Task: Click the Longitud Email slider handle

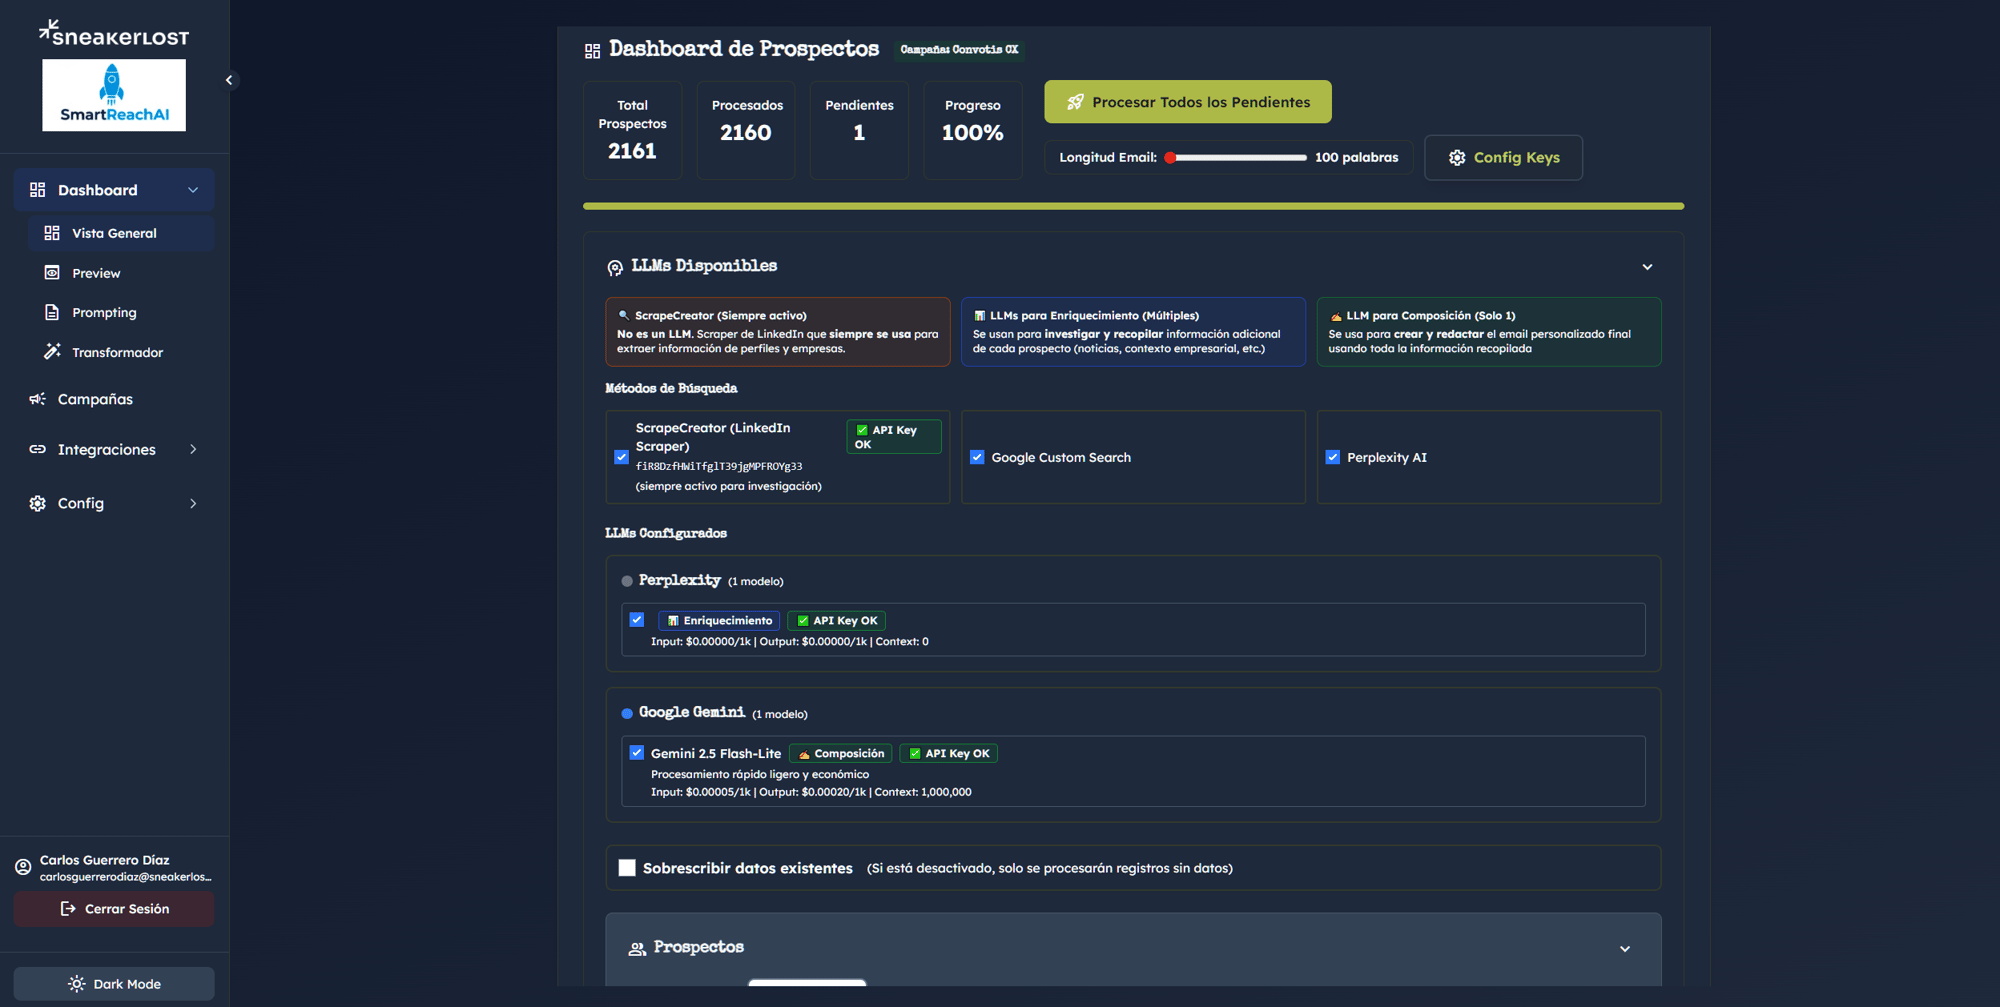Action: (1170, 158)
